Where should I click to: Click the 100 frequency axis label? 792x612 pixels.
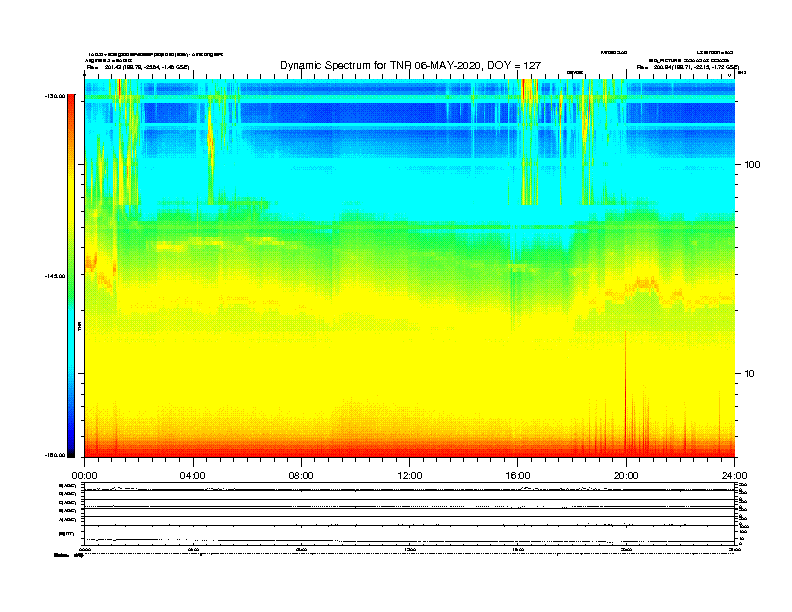click(752, 165)
